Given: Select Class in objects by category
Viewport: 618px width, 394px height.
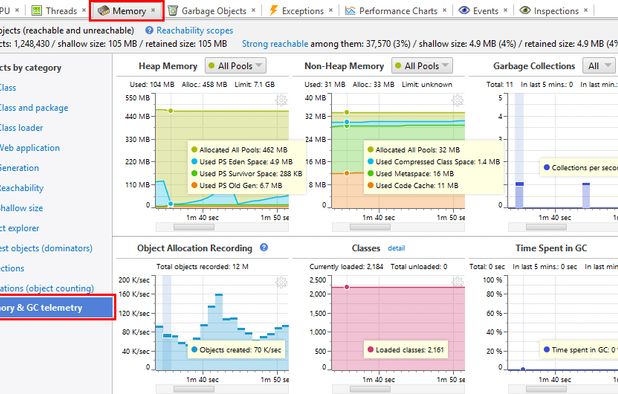Looking at the screenshot, I should tap(8, 88).
